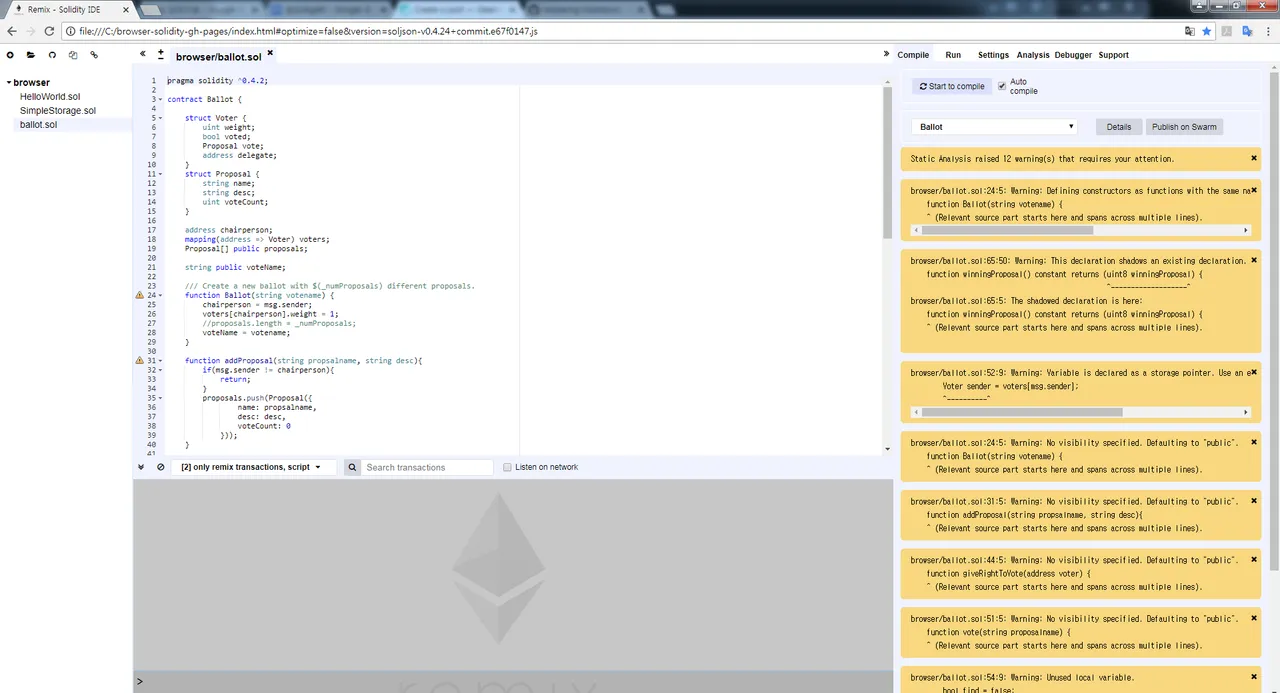Open SimpleStorage.sol in the file tree
Image resolution: width=1280 pixels, height=693 pixels.
pyautogui.click(x=58, y=111)
